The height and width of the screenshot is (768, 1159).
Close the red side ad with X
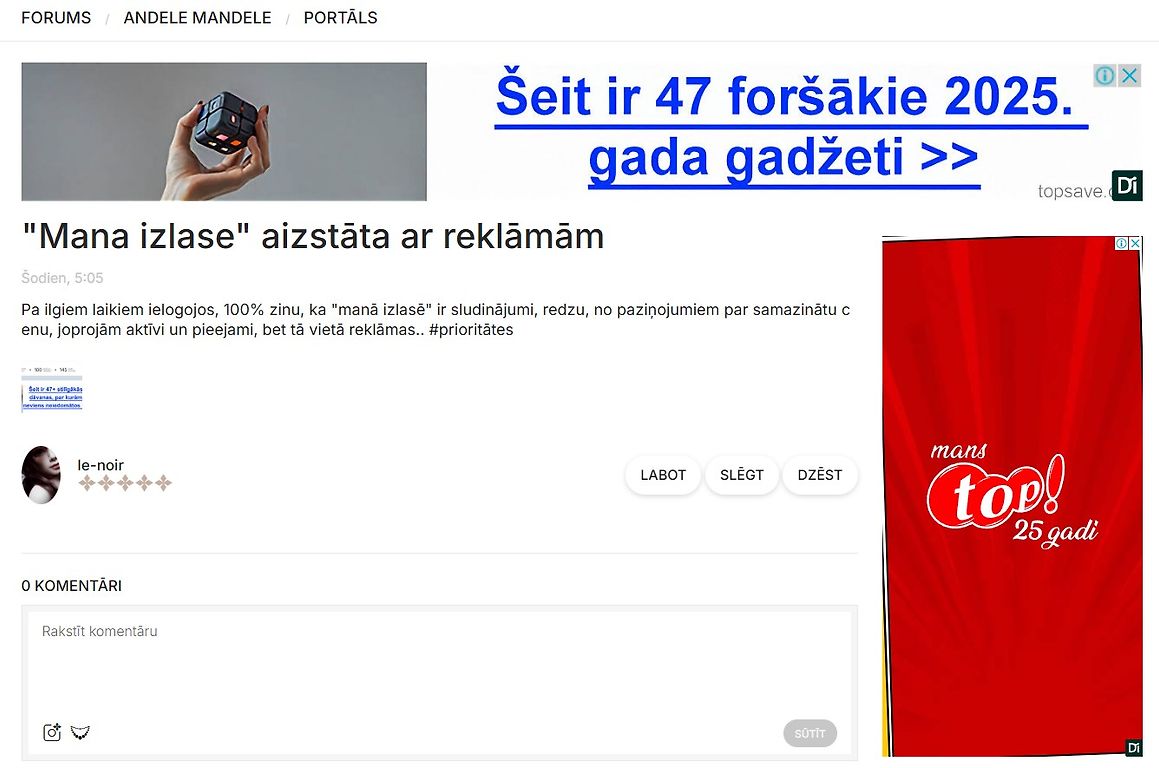(x=1136, y=243)
